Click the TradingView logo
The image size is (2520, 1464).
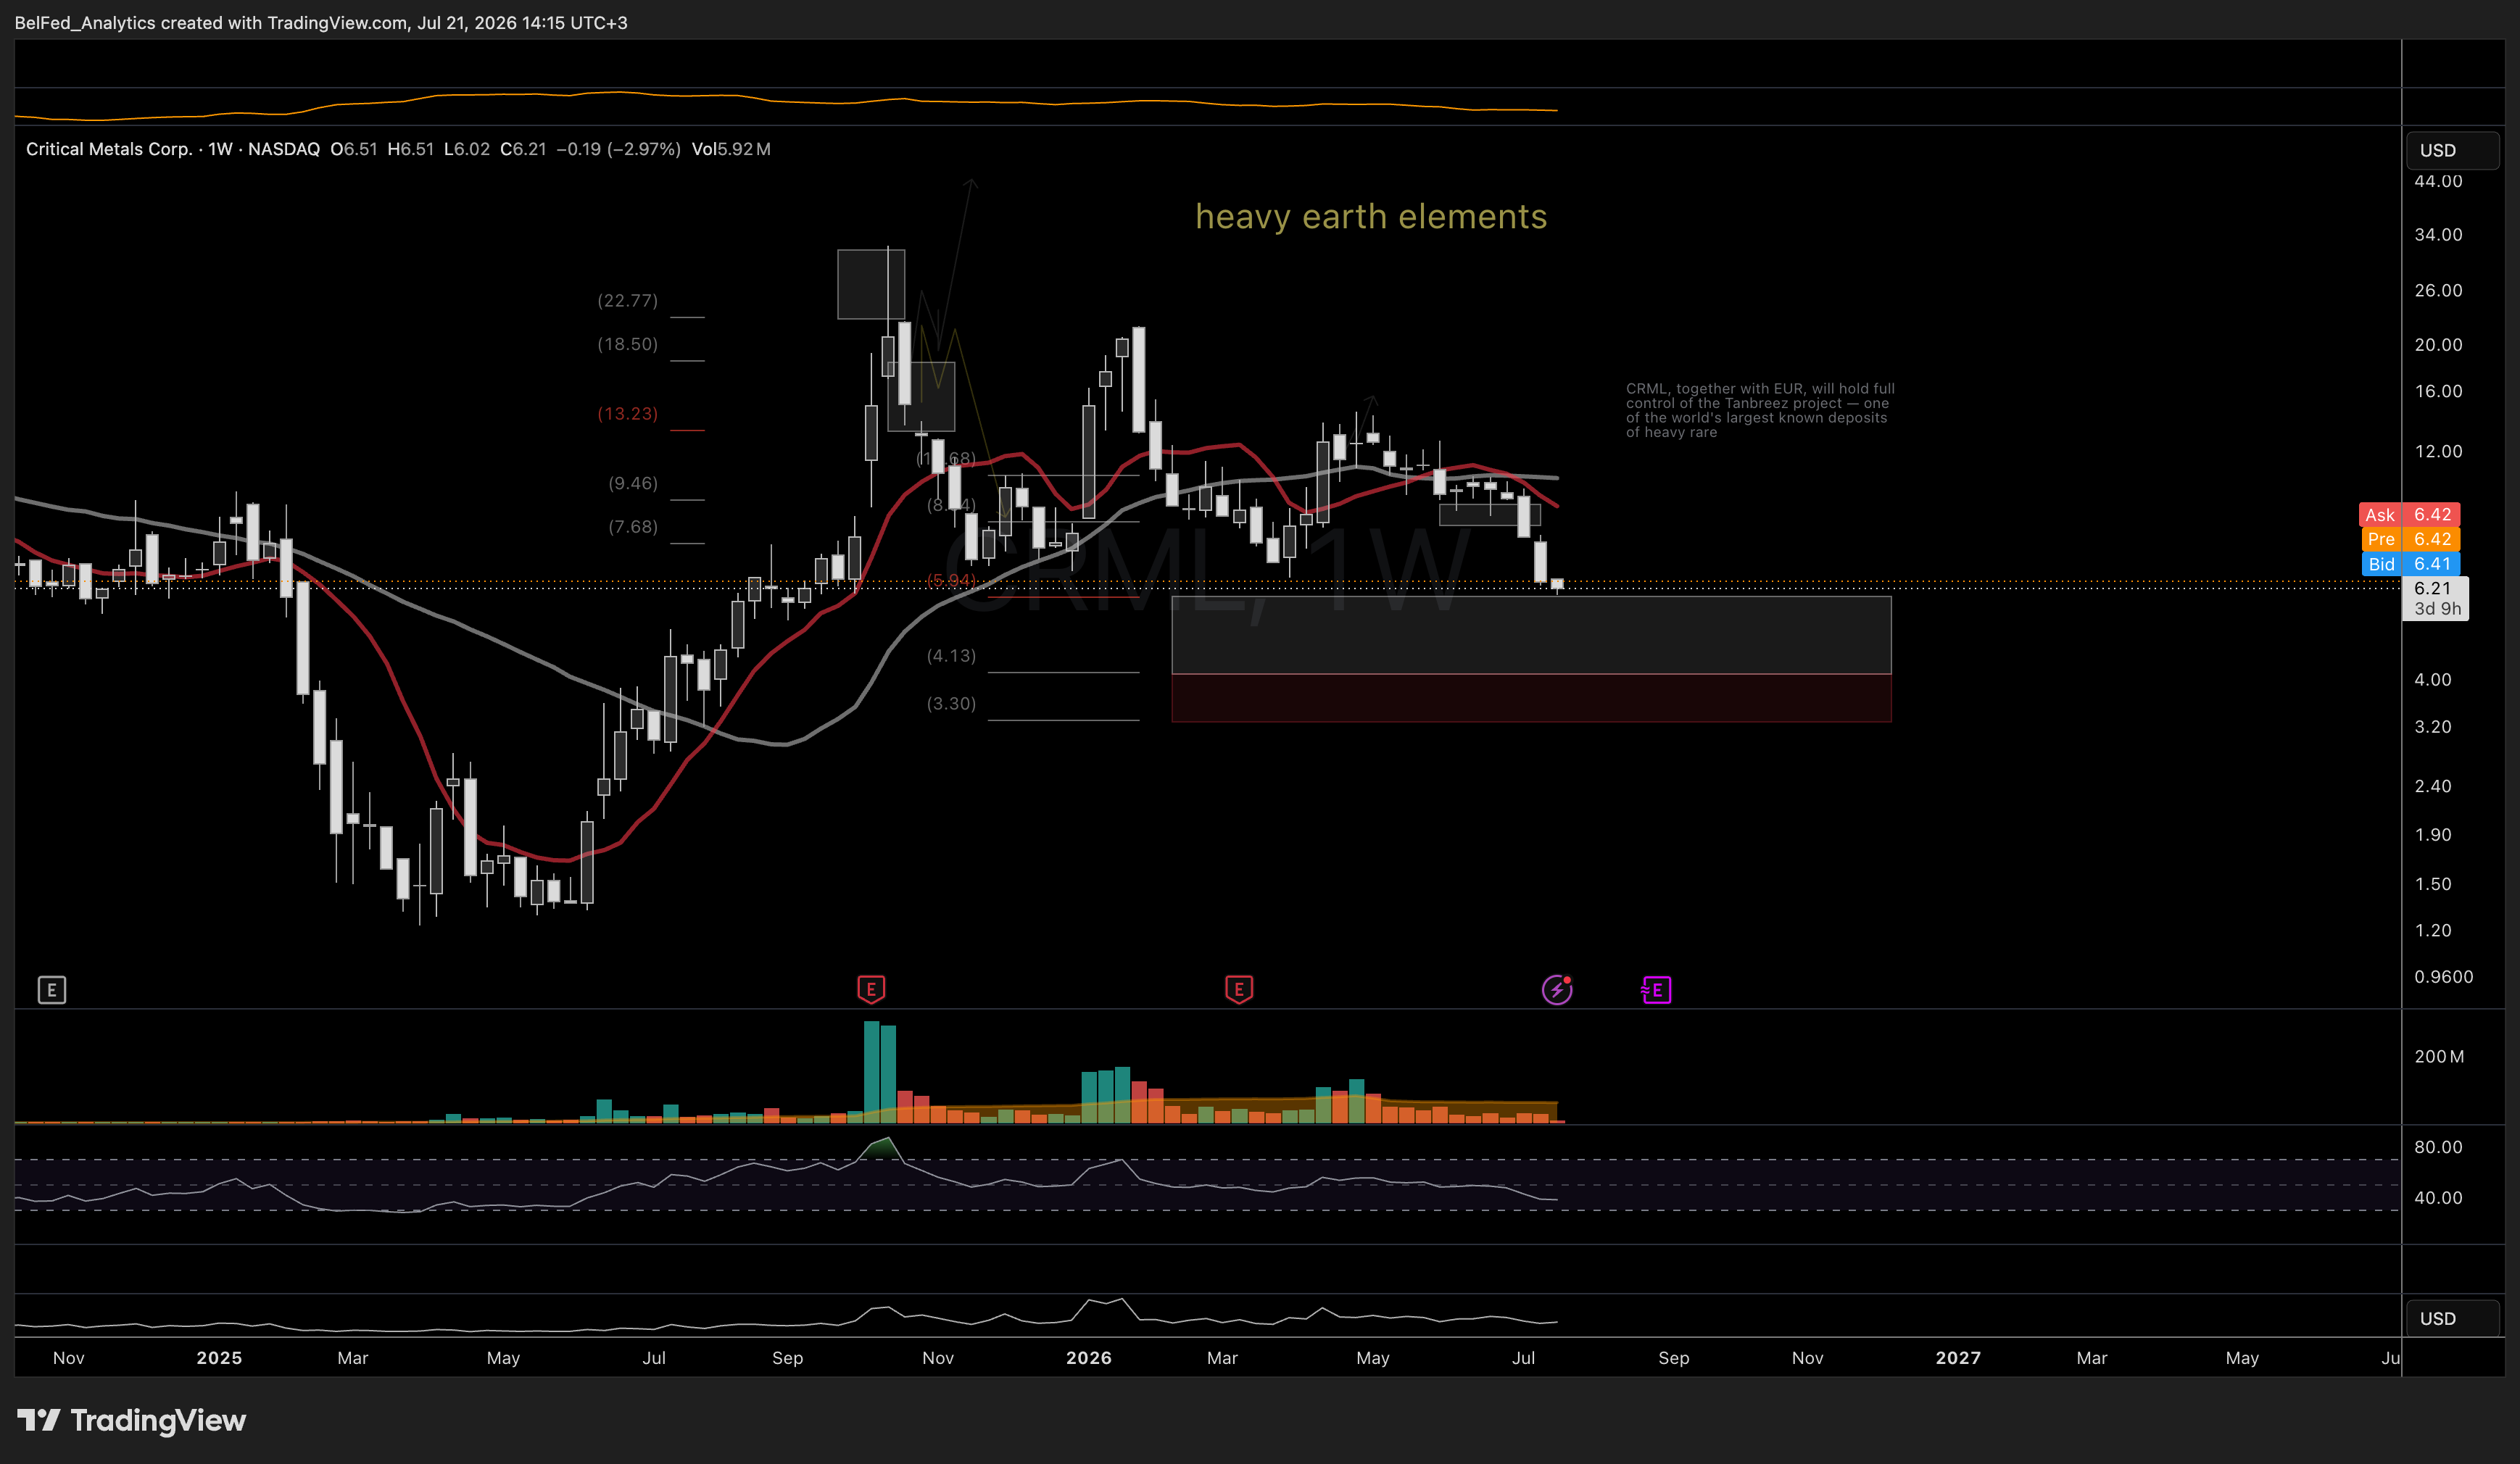[131, 1420]
